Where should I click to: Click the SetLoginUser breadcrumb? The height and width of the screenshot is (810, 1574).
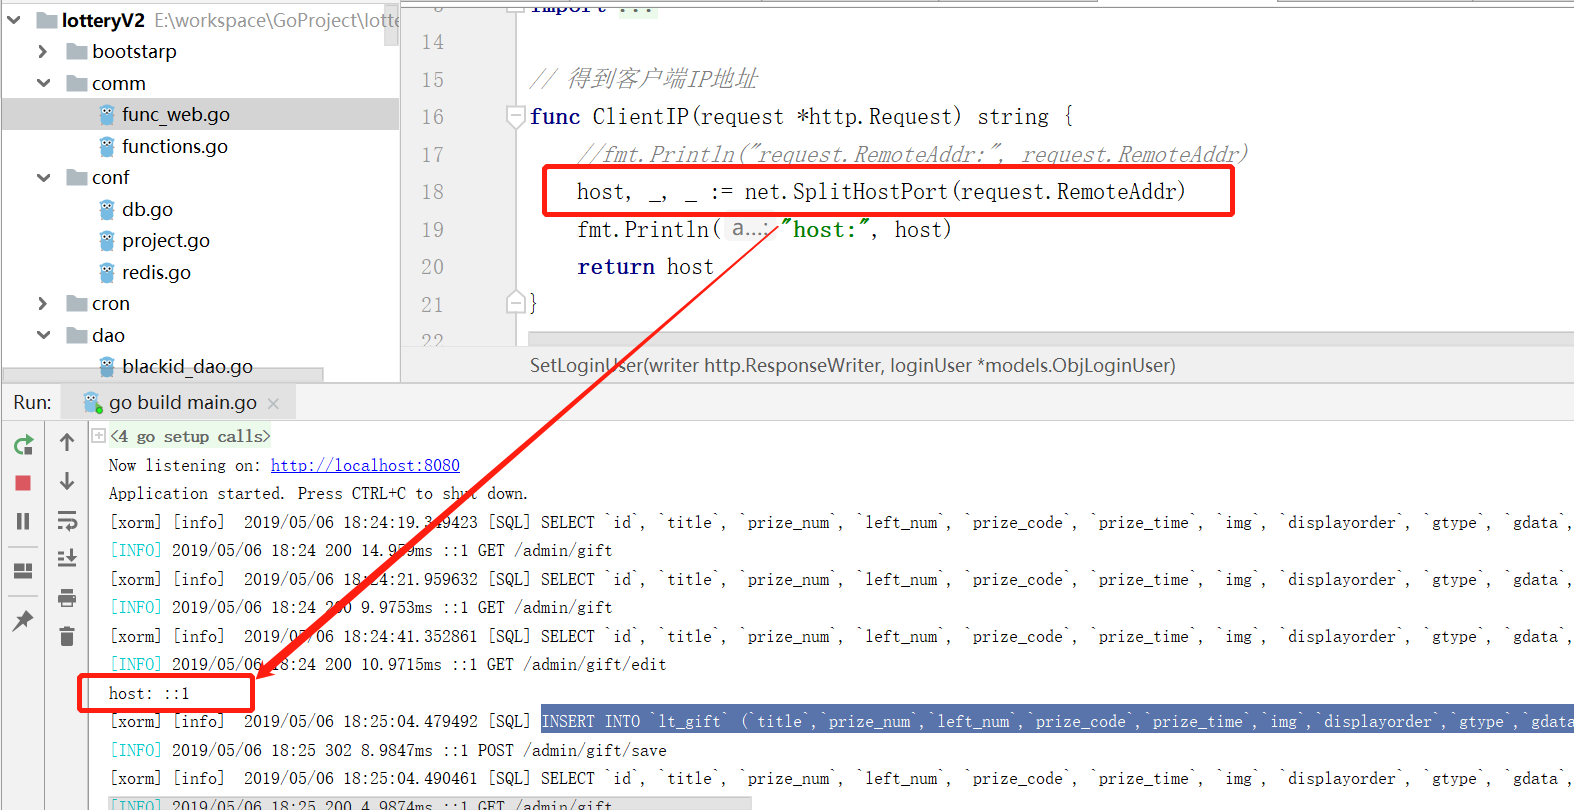click(852, 365)
